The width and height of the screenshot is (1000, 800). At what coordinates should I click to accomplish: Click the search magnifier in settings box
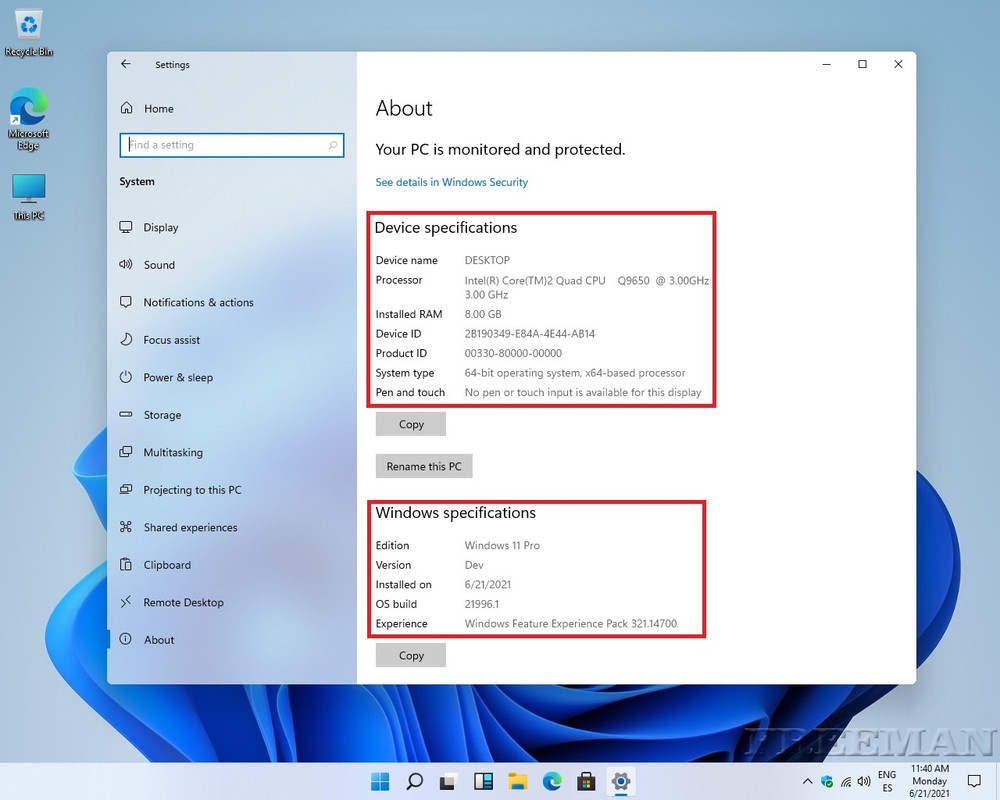coord(332,145)
